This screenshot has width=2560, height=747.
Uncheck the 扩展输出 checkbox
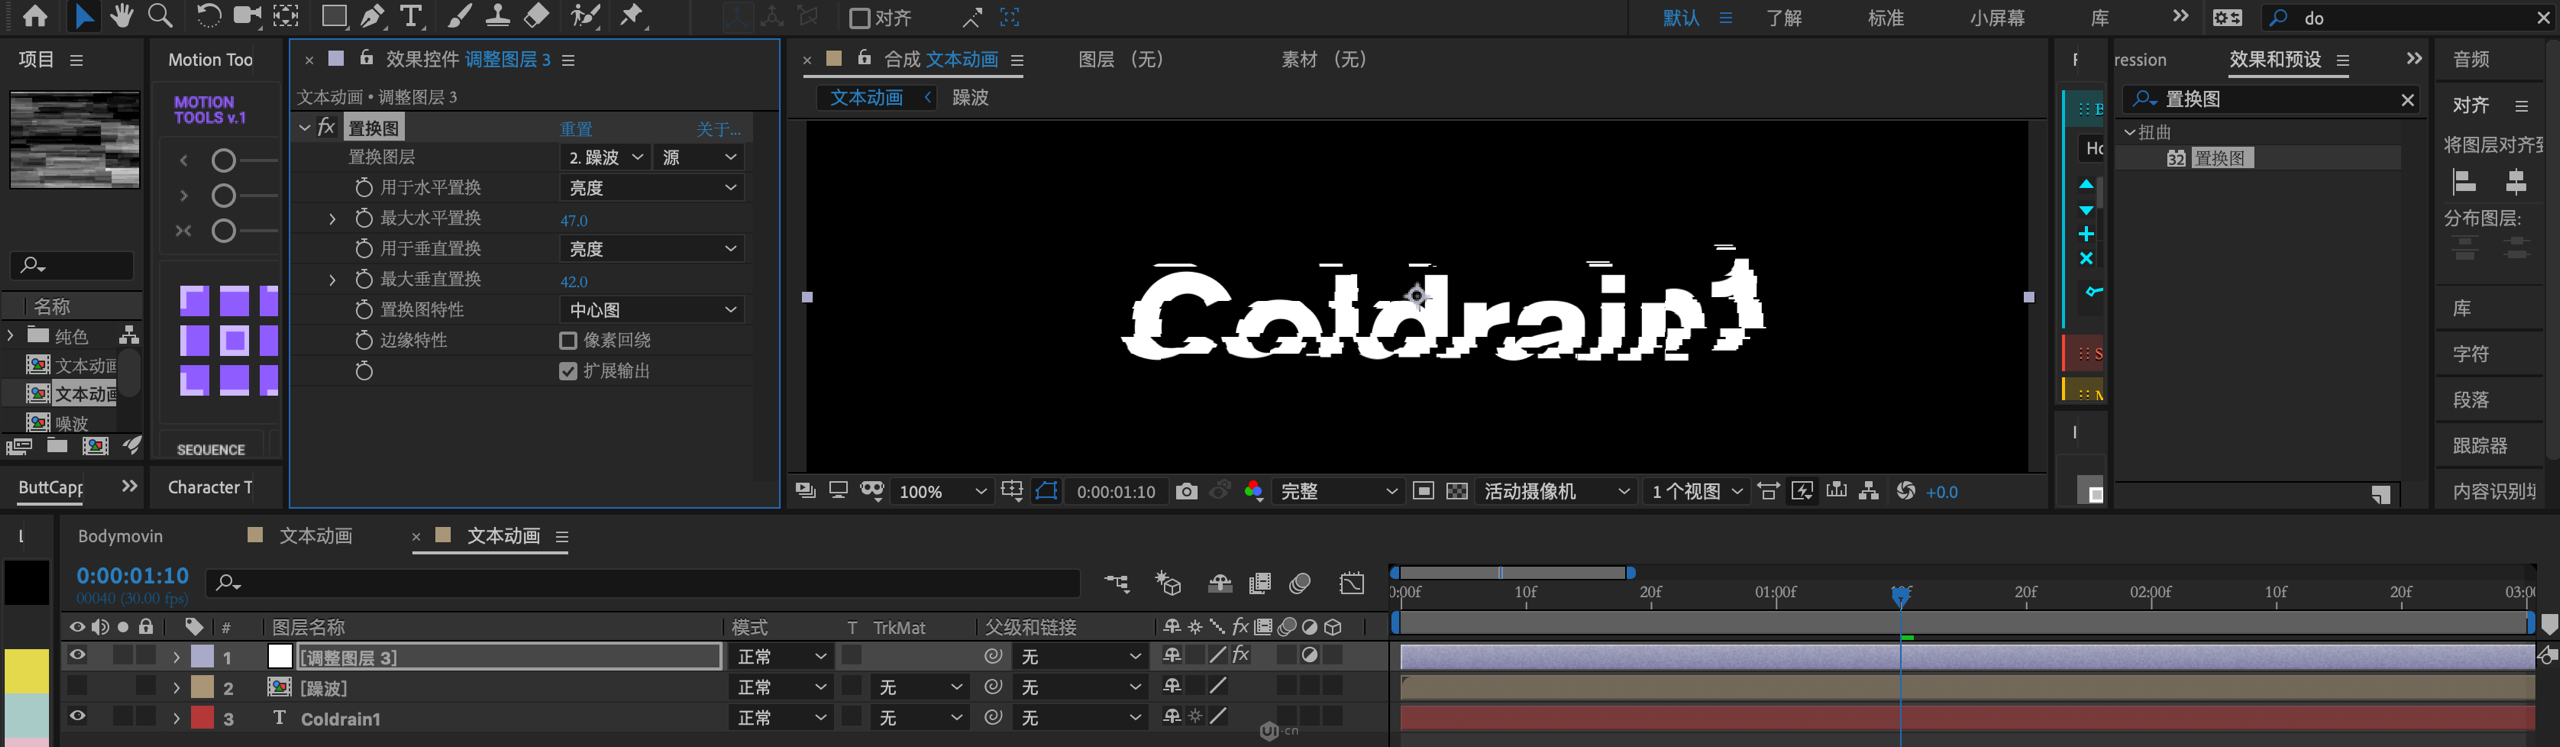click(568, 371)
